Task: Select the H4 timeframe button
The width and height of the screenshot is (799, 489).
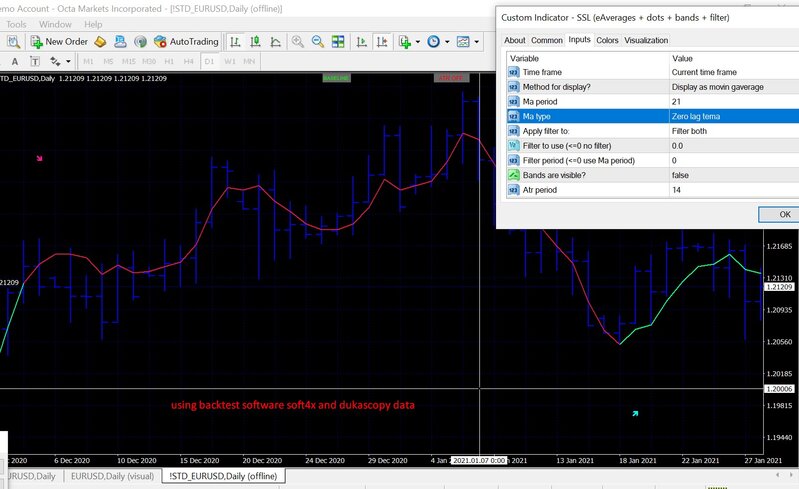Action: [x=187, y=61]
